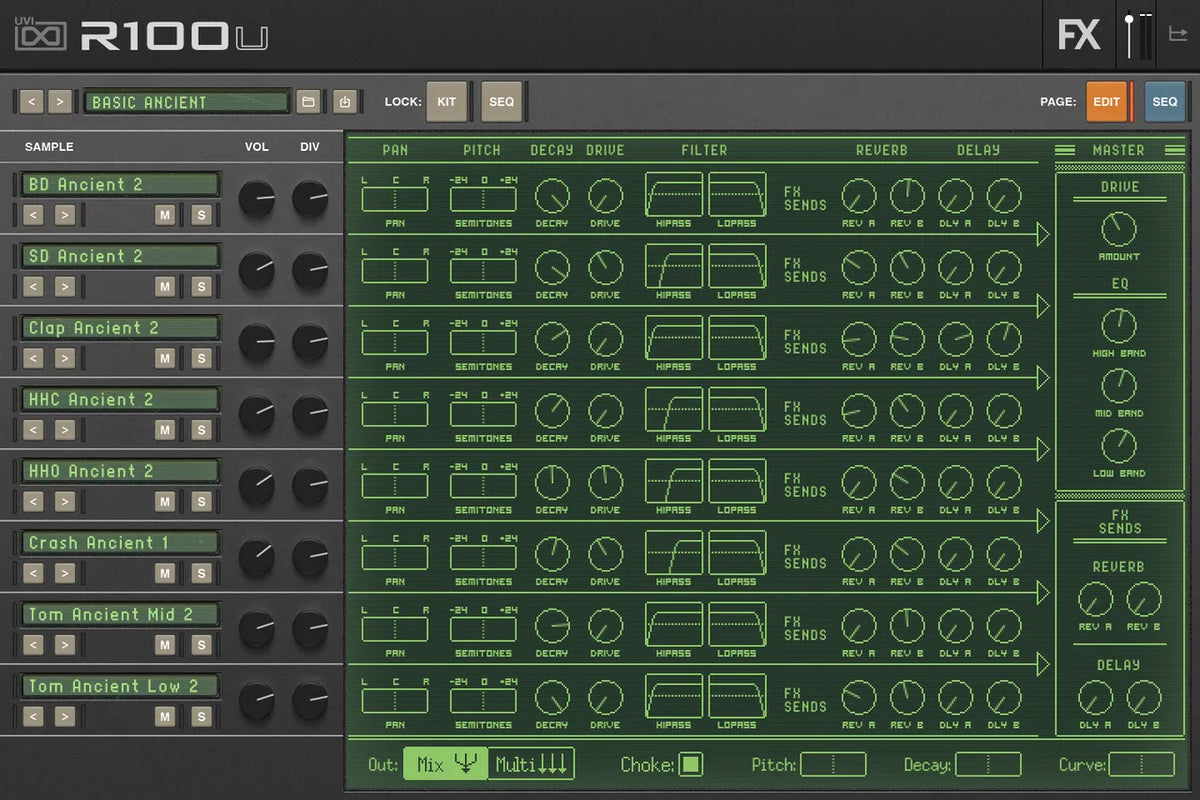1200x800 pixels.
Task: Go to previous preset with left arrow
Action: (31, 102)
